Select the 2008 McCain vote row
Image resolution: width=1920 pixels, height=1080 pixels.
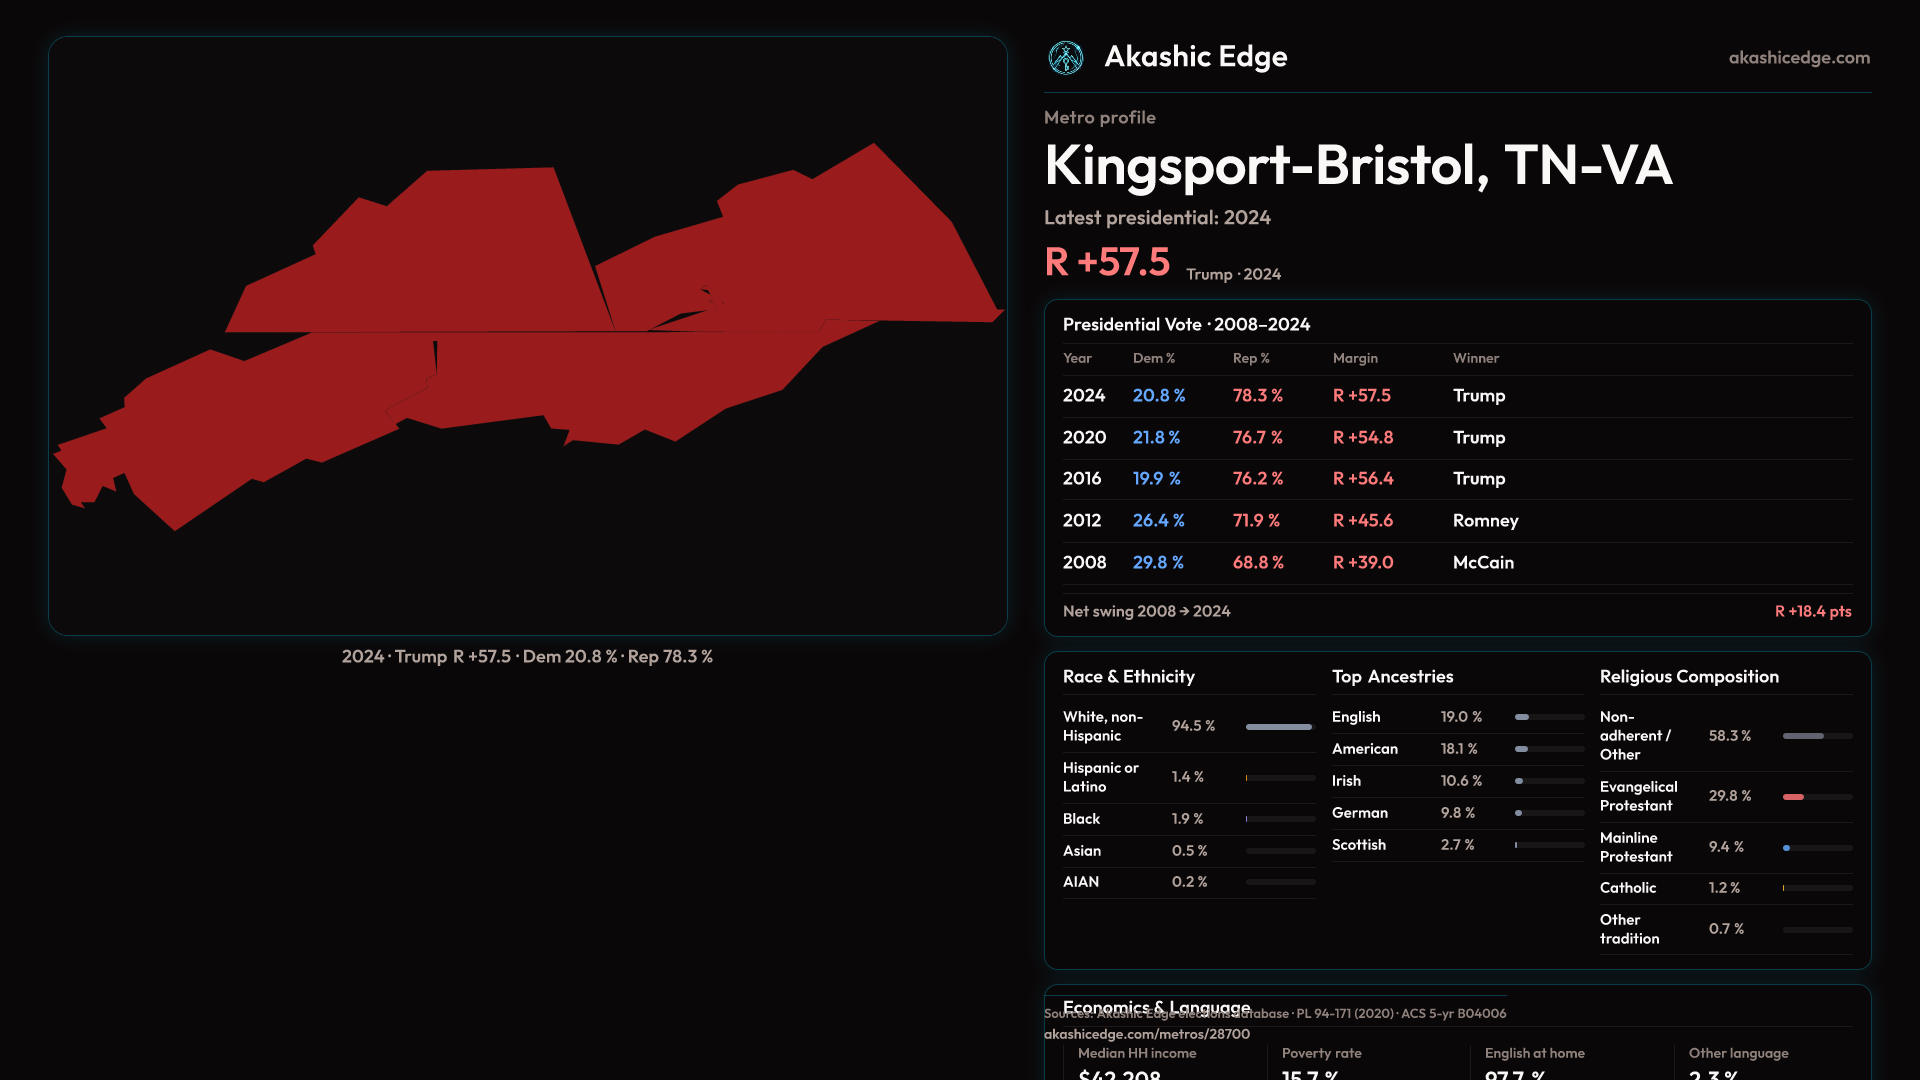(1456, 563)
